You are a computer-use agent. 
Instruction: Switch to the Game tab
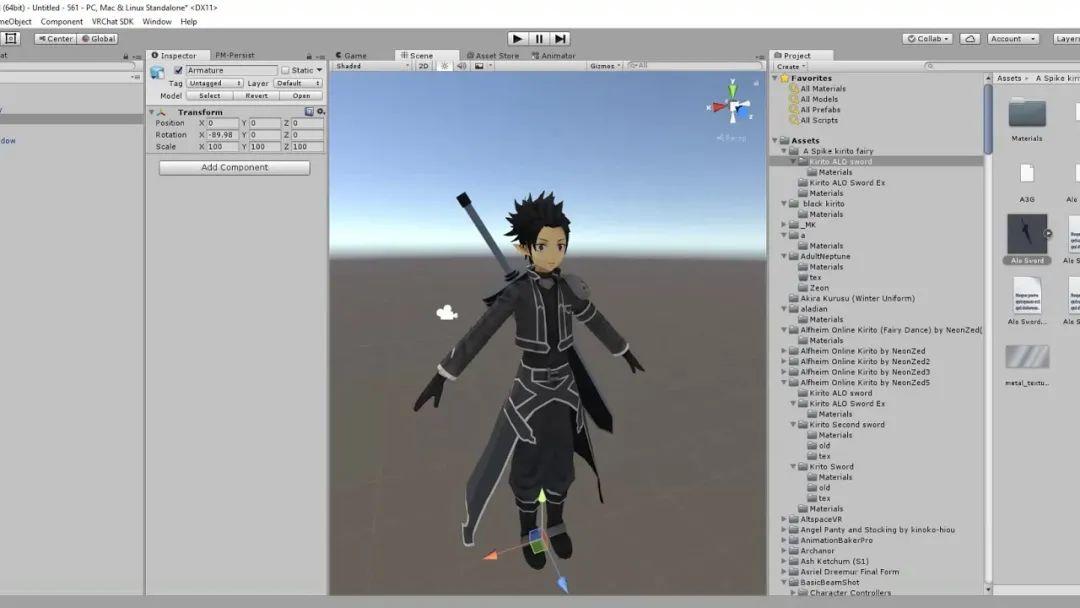pyautogui.click(x=351, y=55)
